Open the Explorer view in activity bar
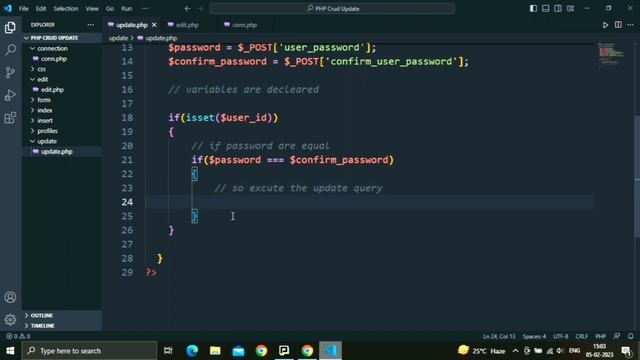 10,27
